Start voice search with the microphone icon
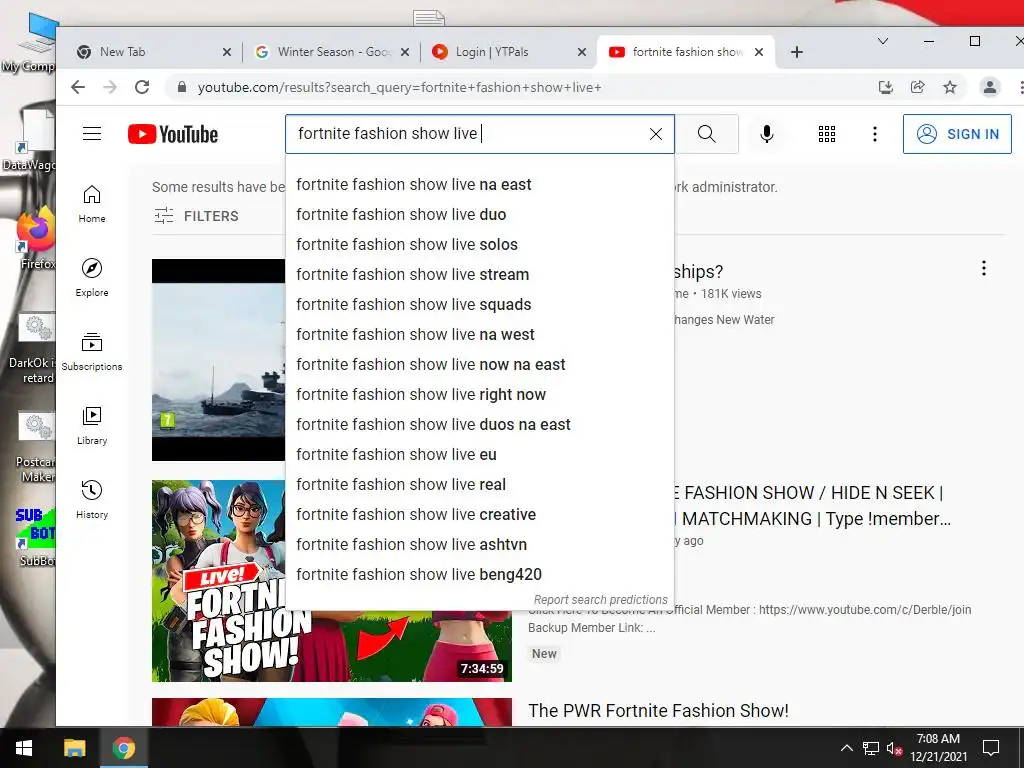1024x768 pixels. coord(767,134)
